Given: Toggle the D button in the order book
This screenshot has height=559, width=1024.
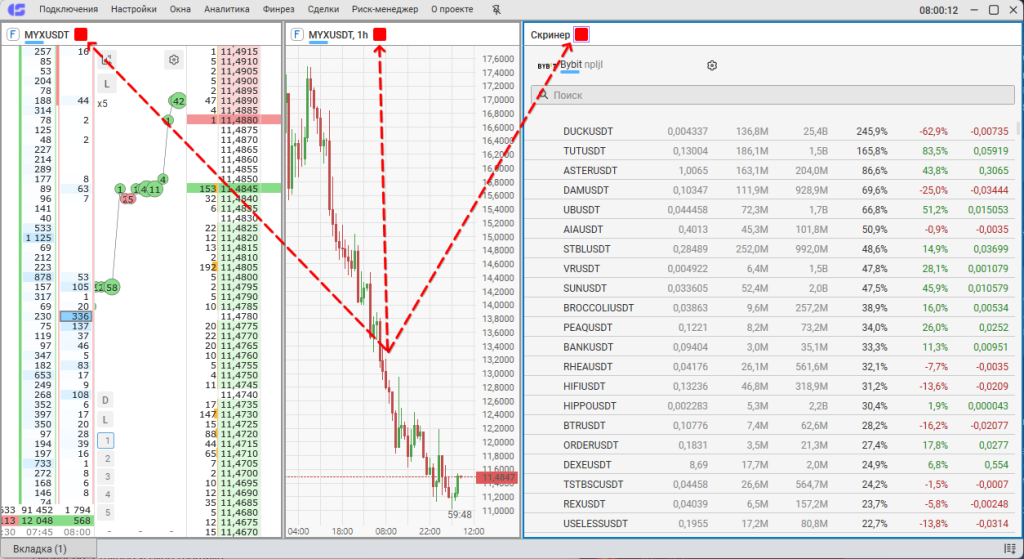Looking at the screenshot, I should click(x=105, y=400).
